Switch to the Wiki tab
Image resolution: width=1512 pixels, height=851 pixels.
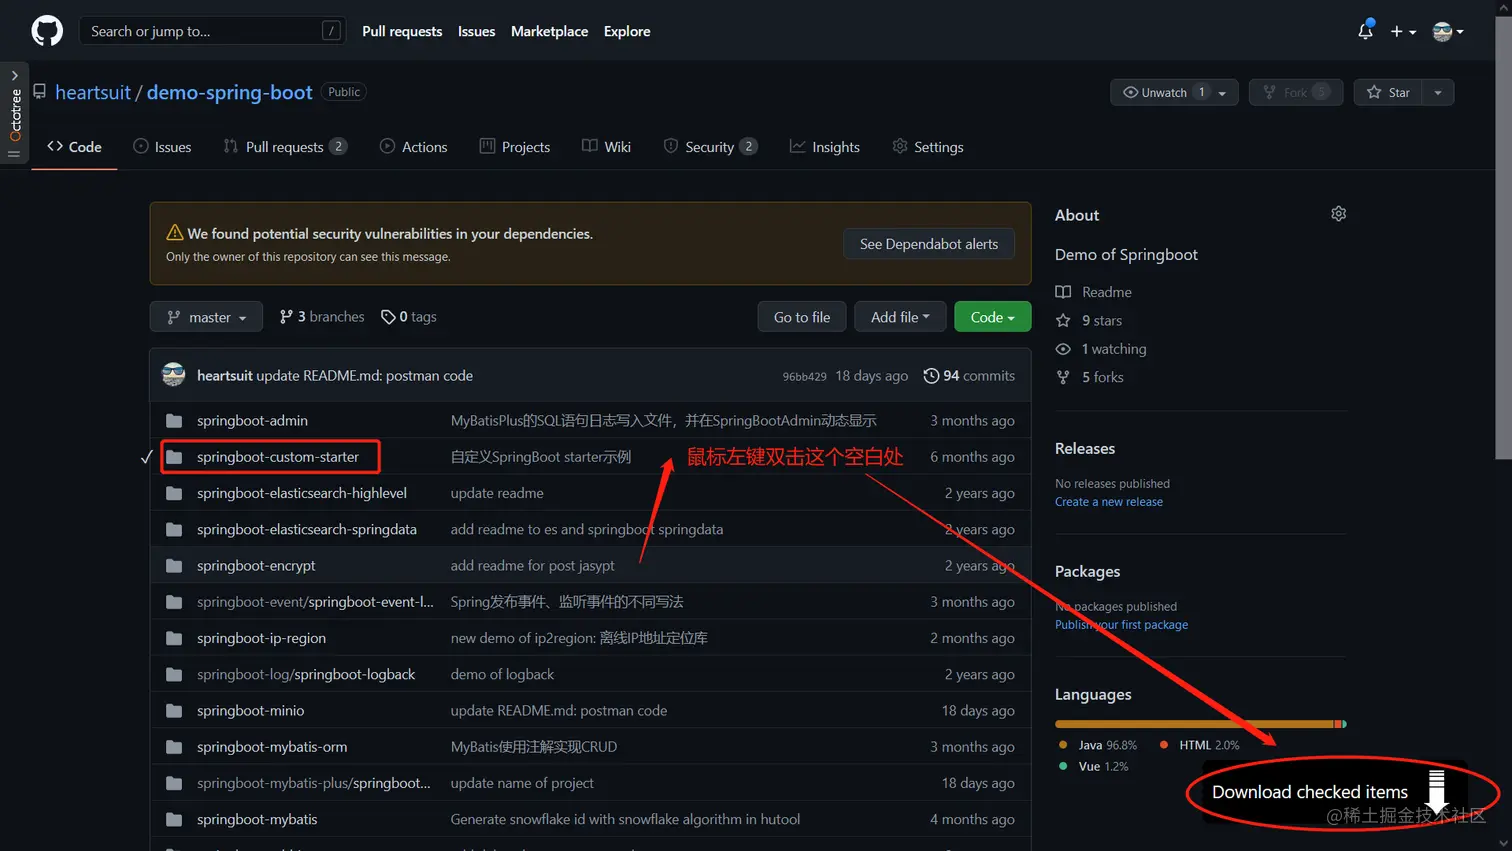coord(606,146)
